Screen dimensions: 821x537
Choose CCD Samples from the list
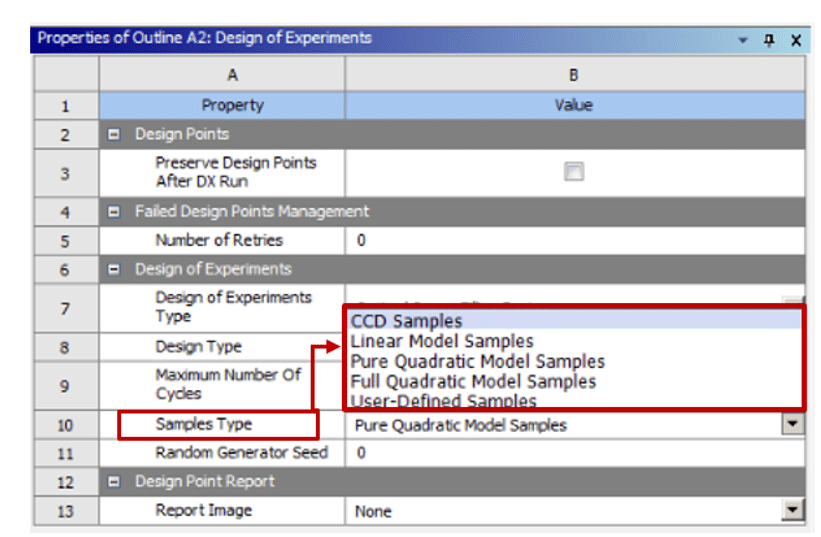(x=406, y=321)
